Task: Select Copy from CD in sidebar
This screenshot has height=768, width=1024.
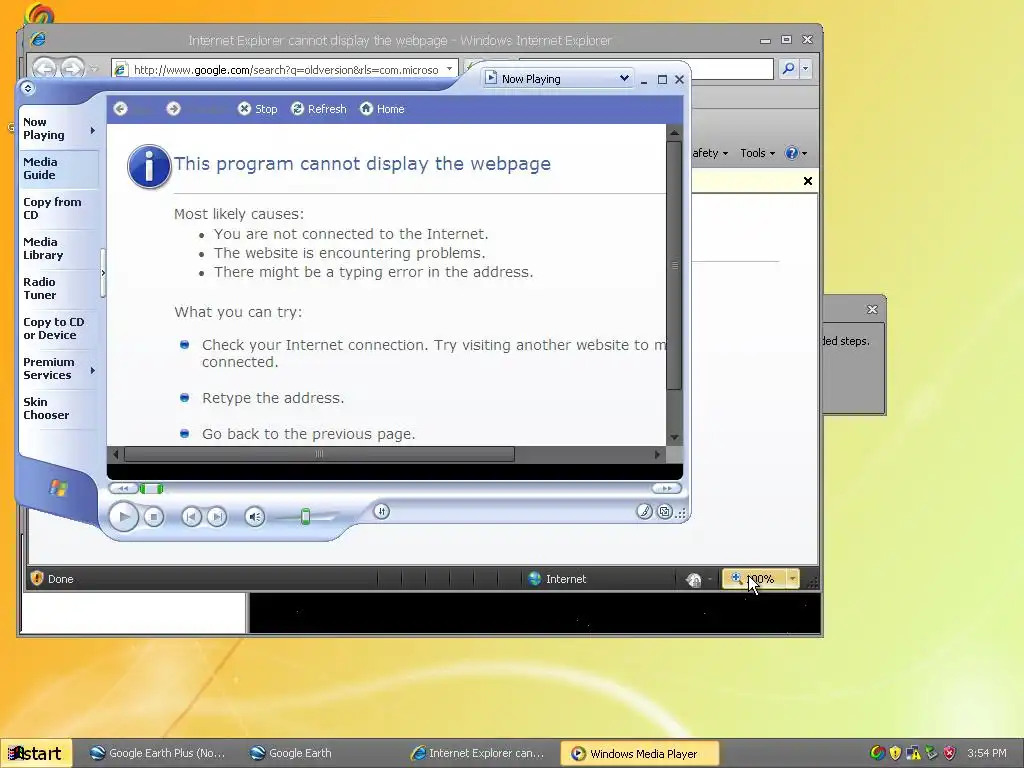Action: pos(52,208)
